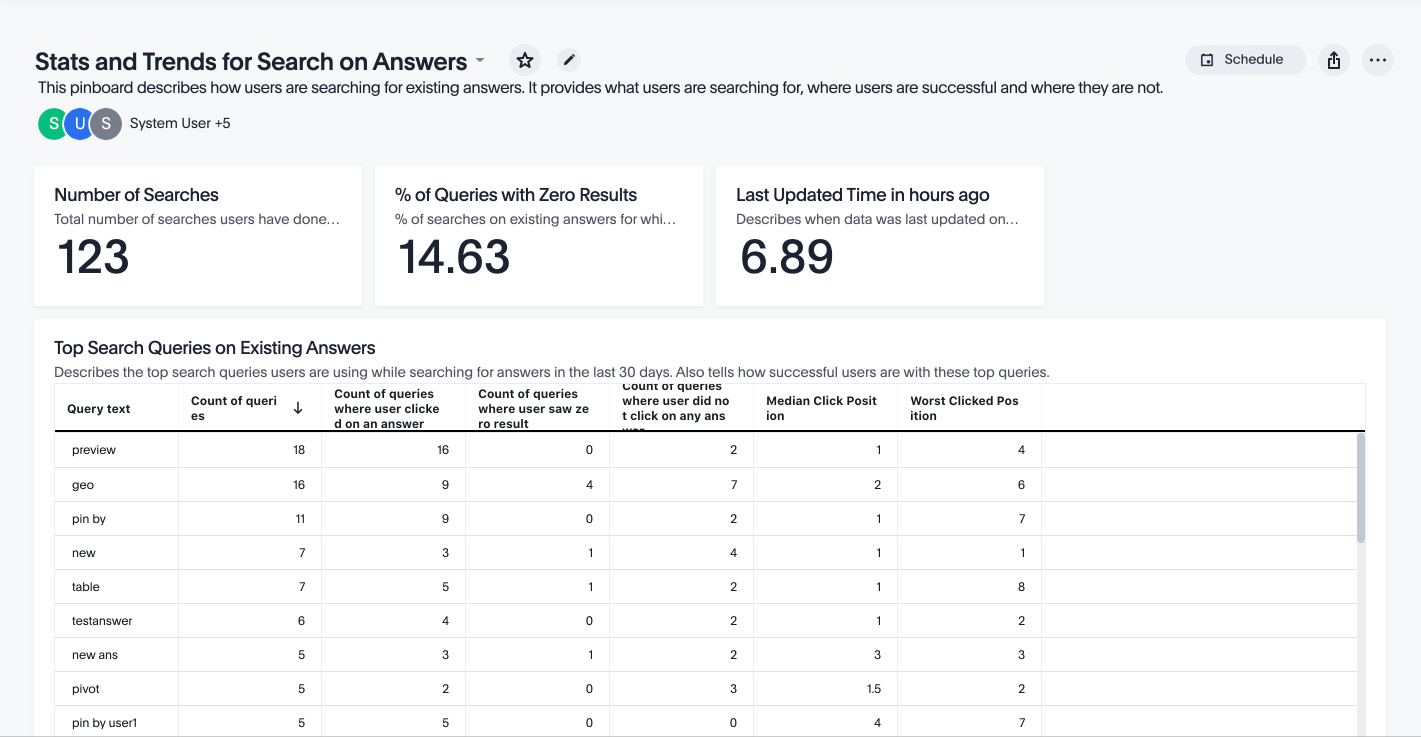Select the Number of Searches KPI card
Screen dimensions: 1421x737
tap(197, 235)
